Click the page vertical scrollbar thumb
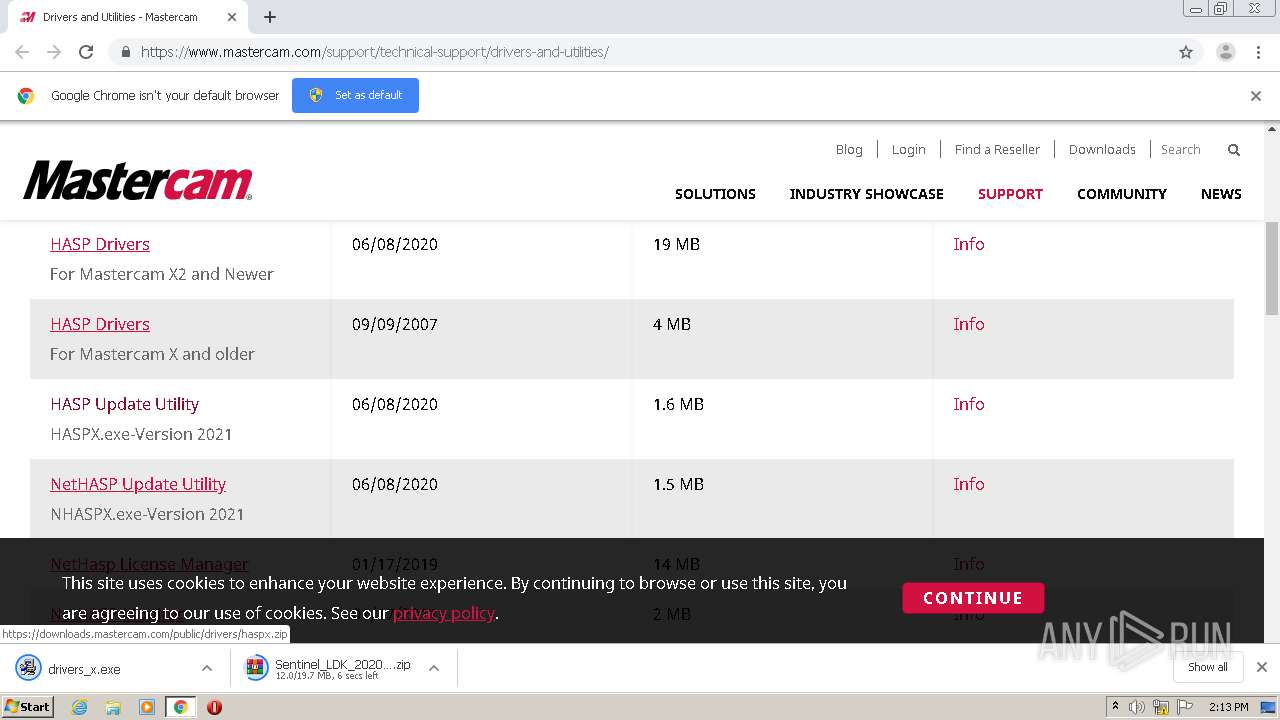Screen dimensions: 1280x720 [x=1272, y=268]
